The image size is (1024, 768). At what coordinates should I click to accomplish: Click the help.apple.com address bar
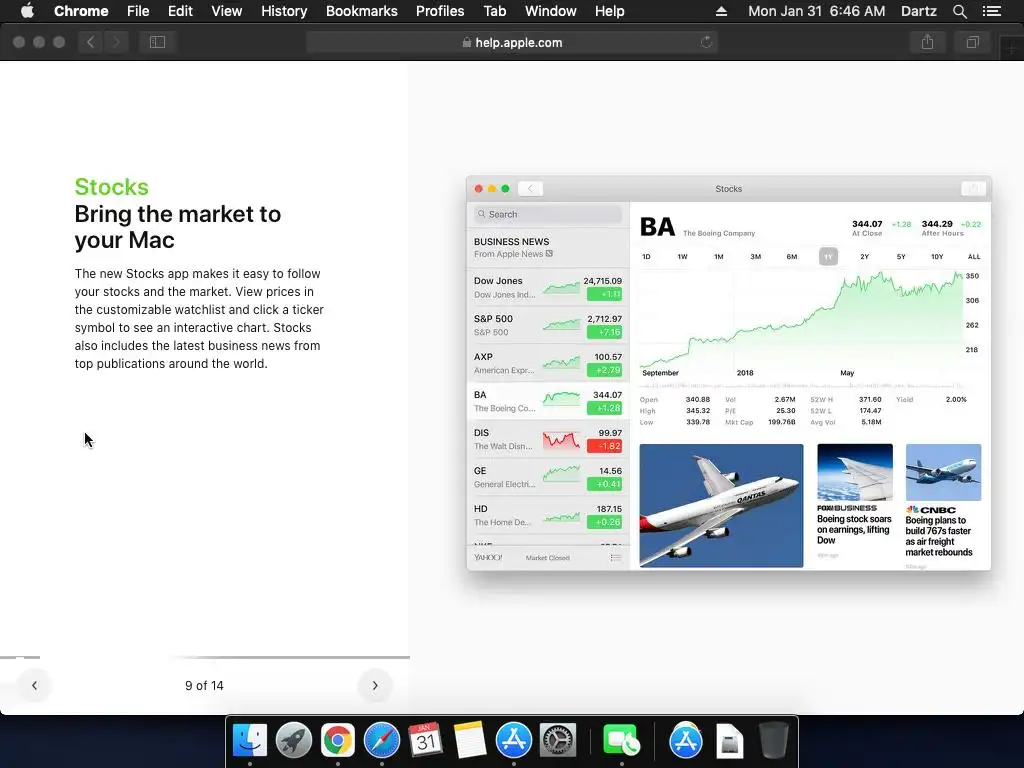512,42
